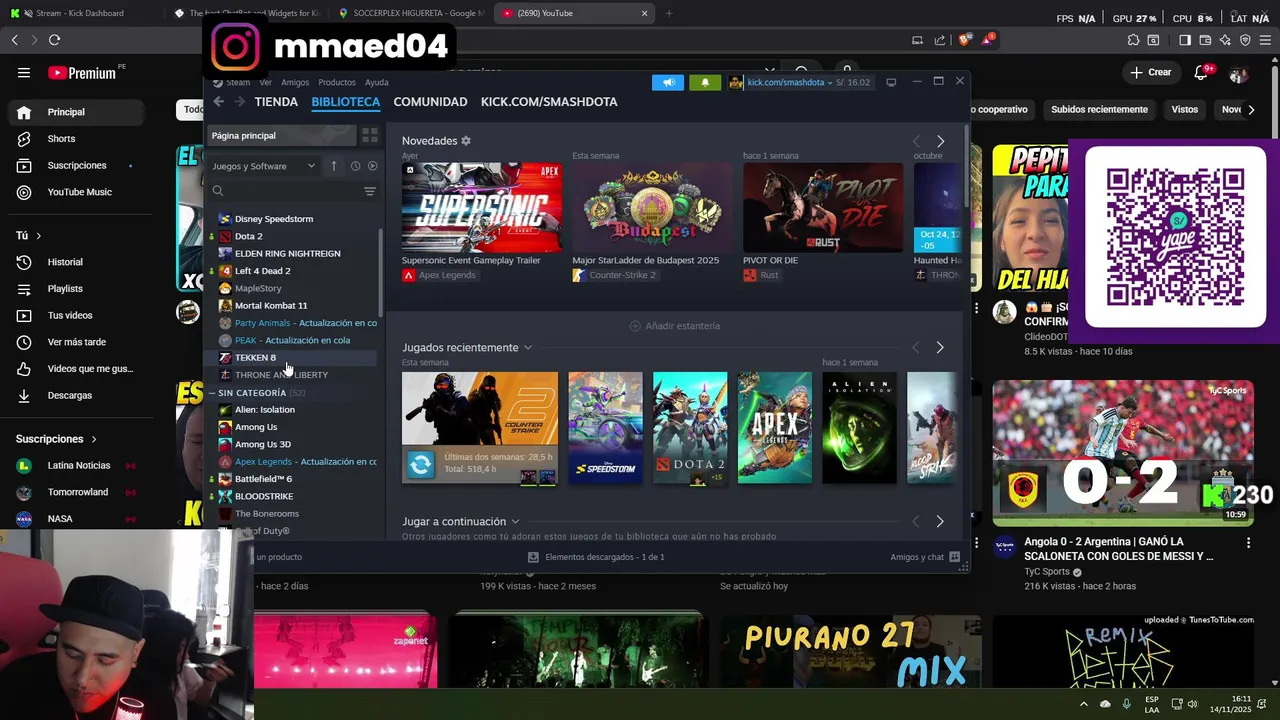Click sort ascending arrow in Steam library filters

coord(334,166)
